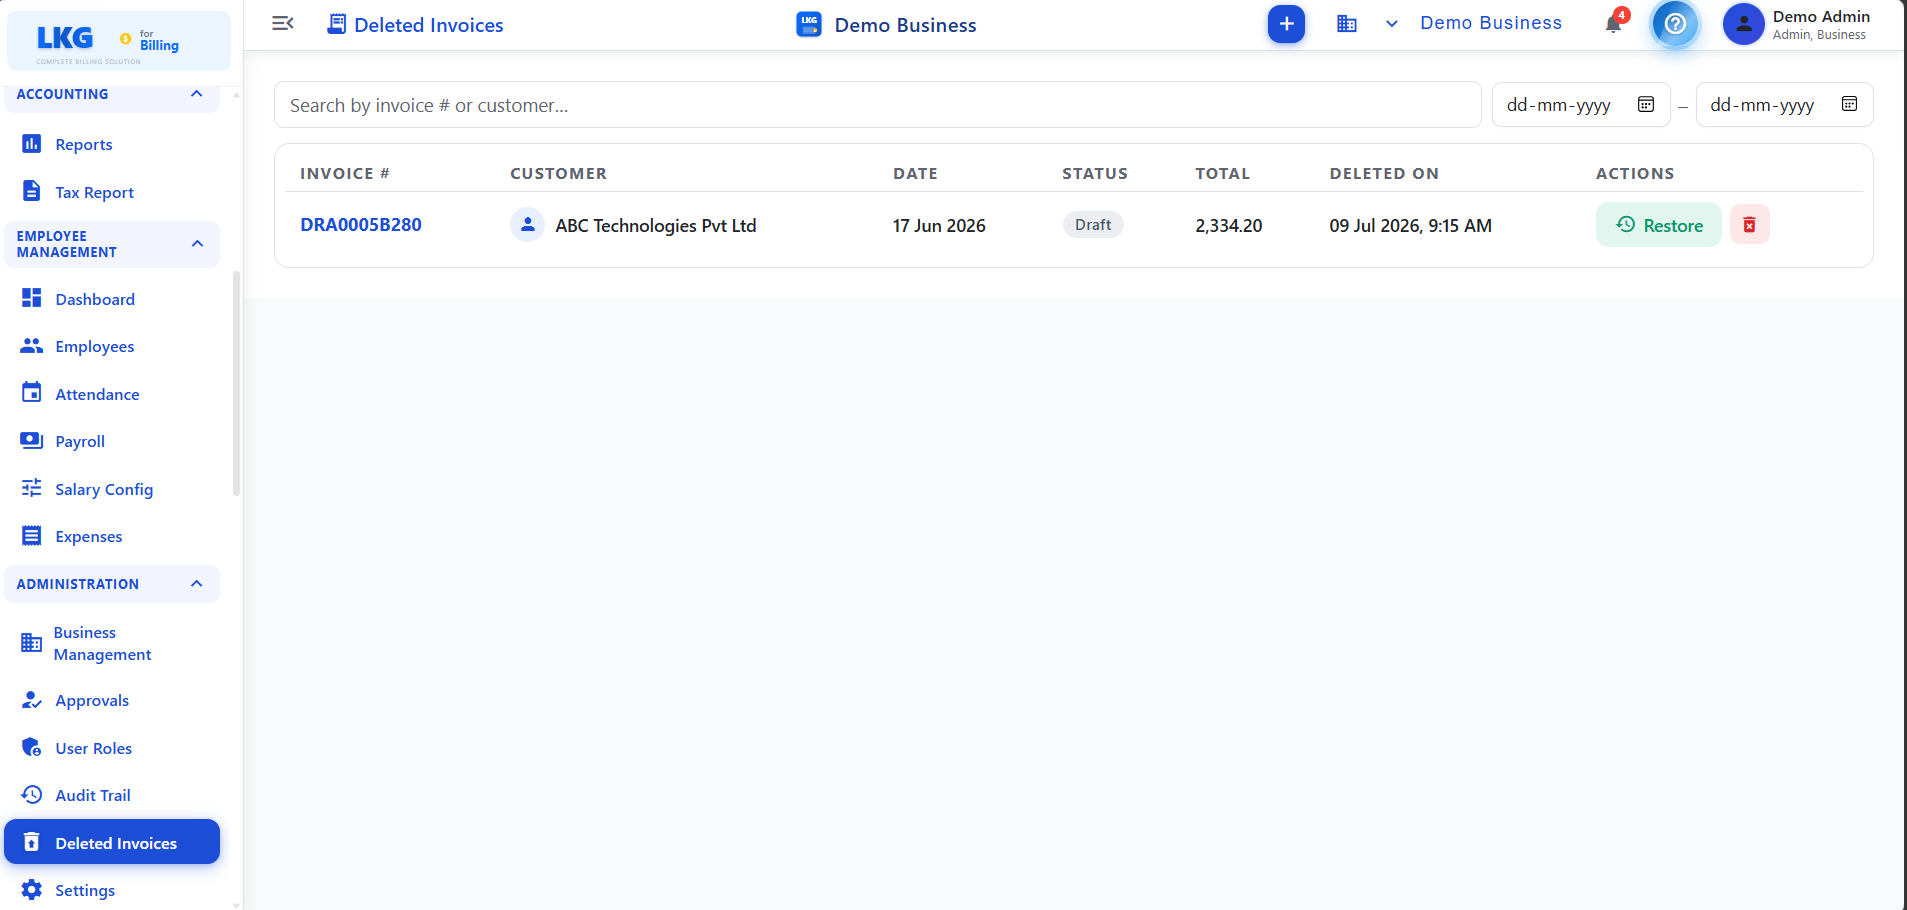This screenshot has width=1907, height=910.
Task: Click the User Roles shield icon
Action: pos(32,748)
